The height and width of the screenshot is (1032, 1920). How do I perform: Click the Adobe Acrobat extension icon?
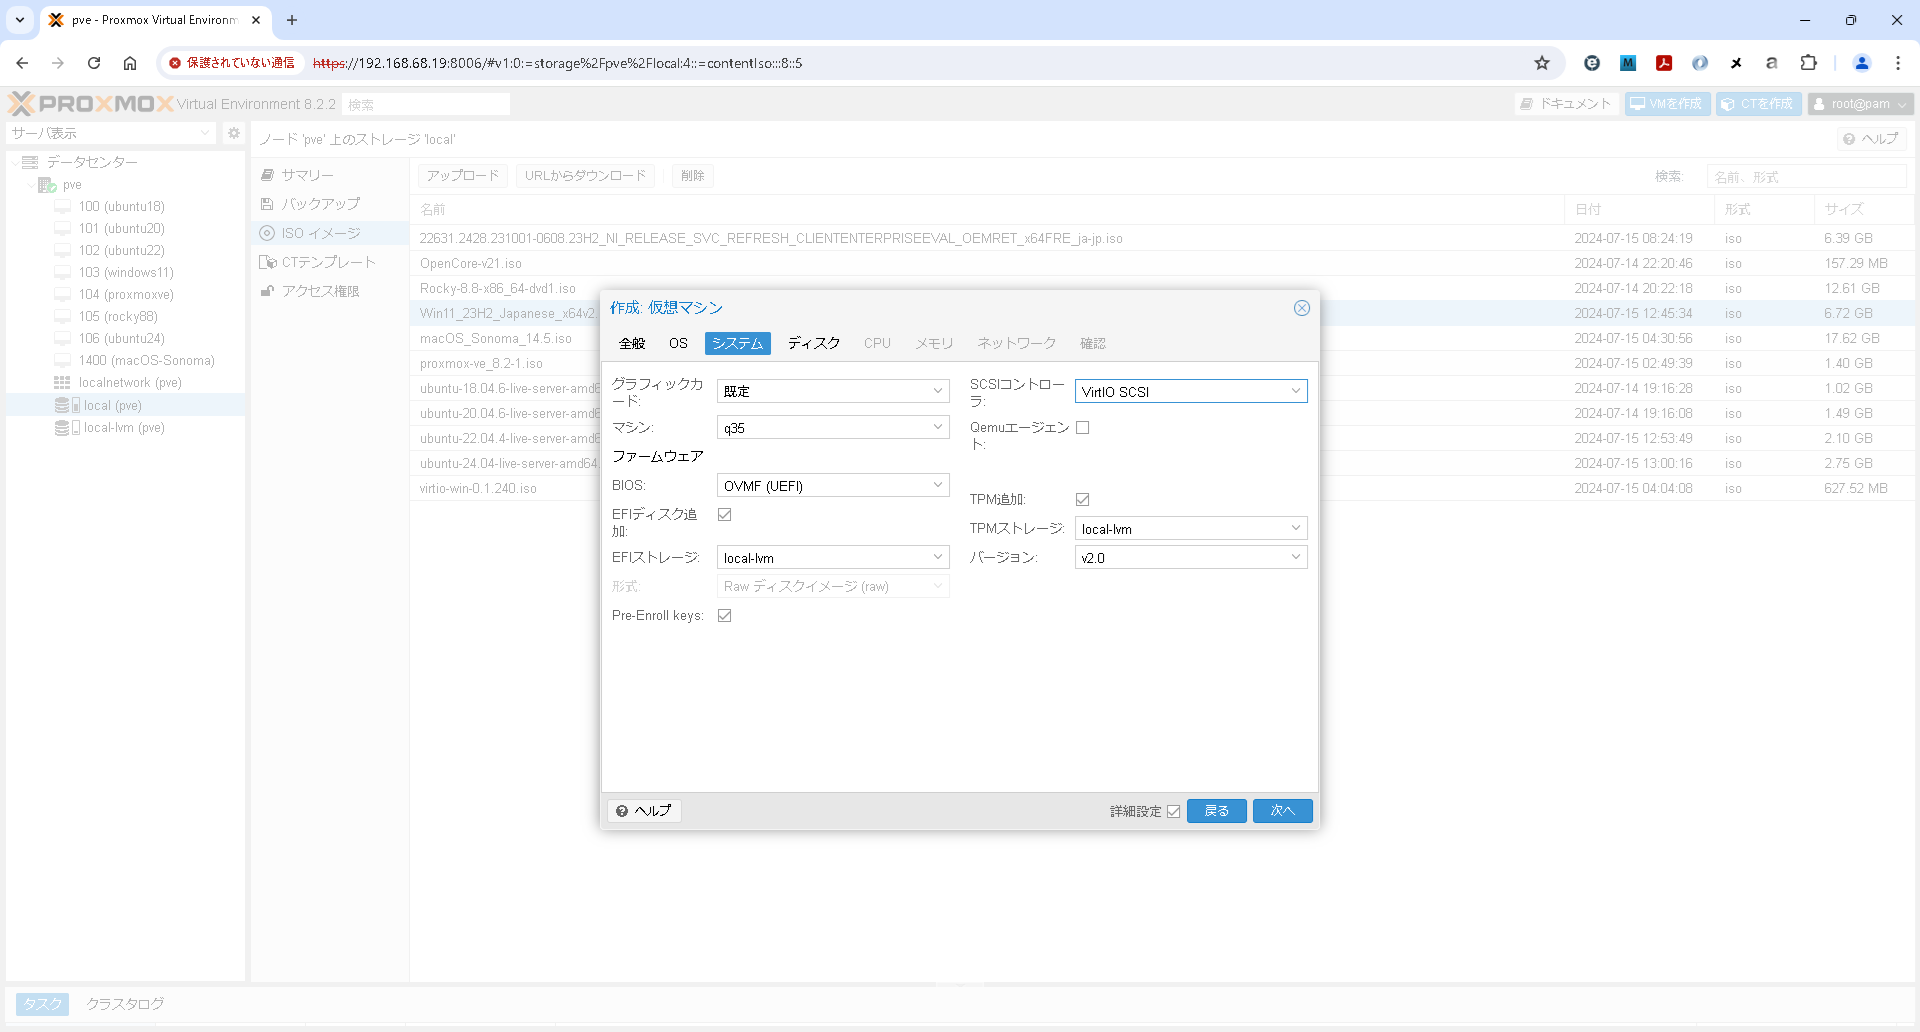[x=1664, y=63]
